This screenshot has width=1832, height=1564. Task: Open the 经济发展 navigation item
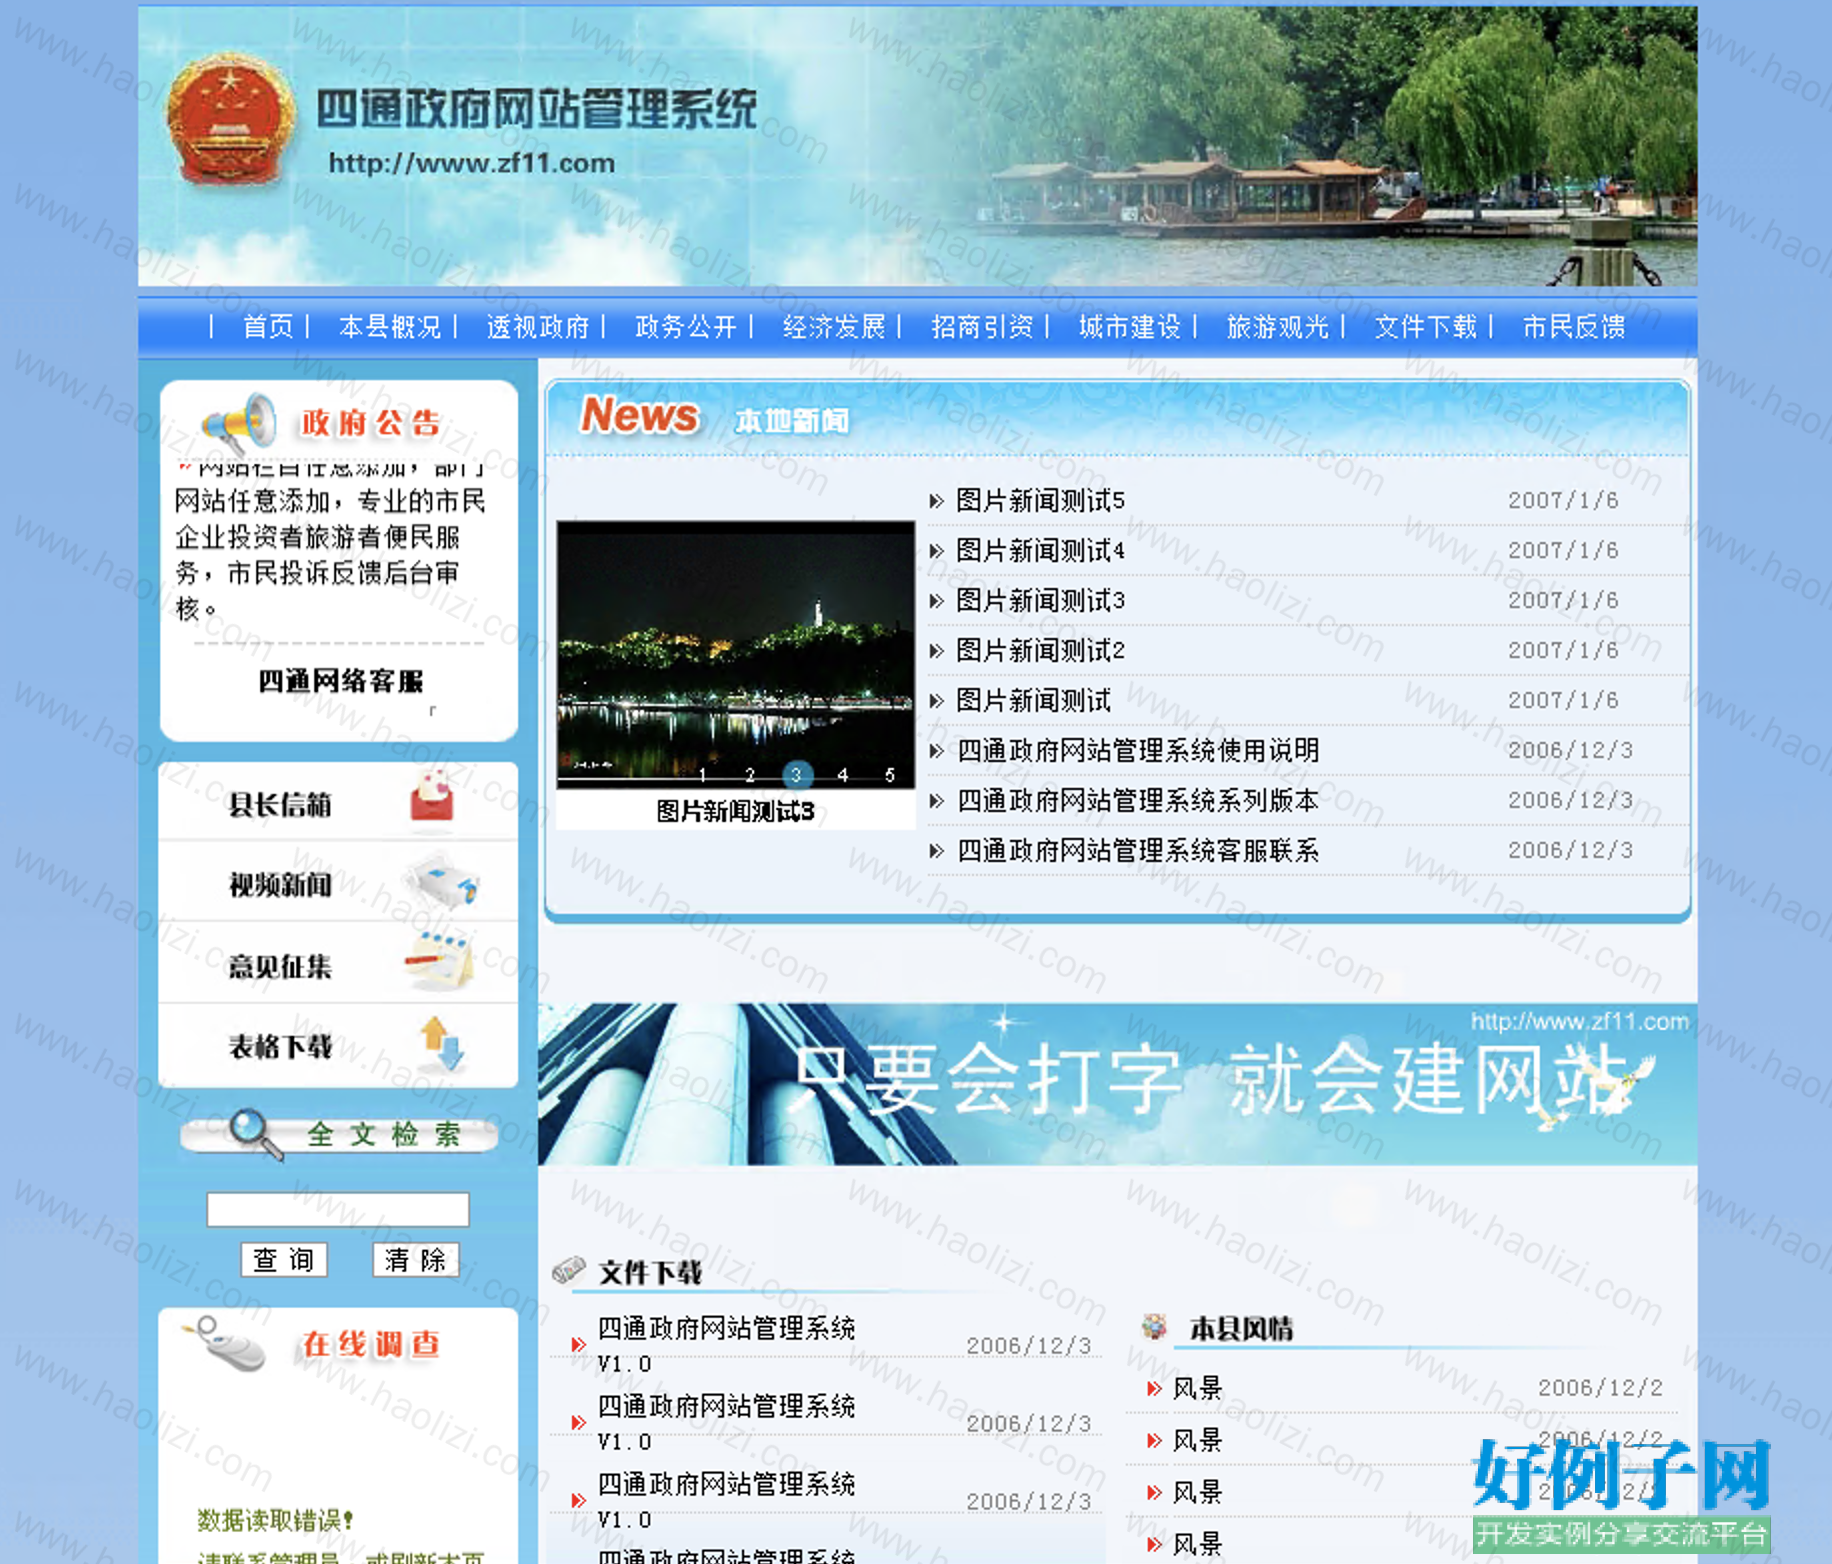pos(834,327)
